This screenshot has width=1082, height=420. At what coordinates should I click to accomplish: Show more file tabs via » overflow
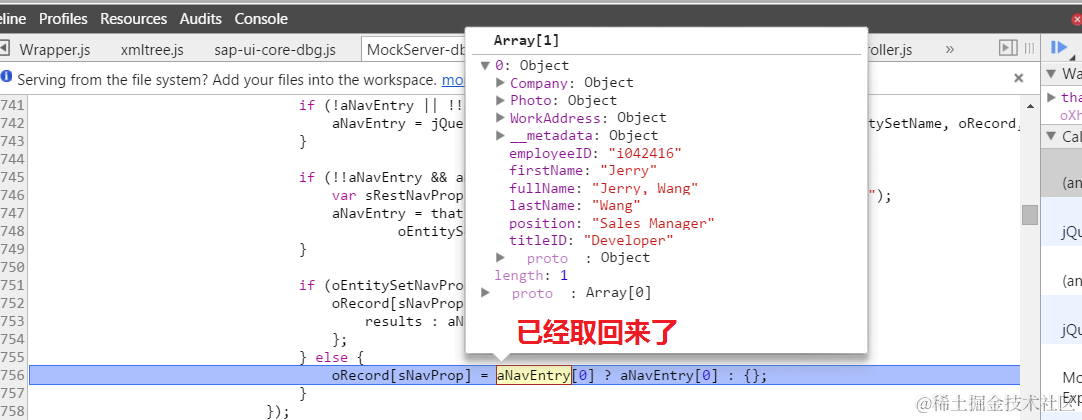[x=950, y=49]
